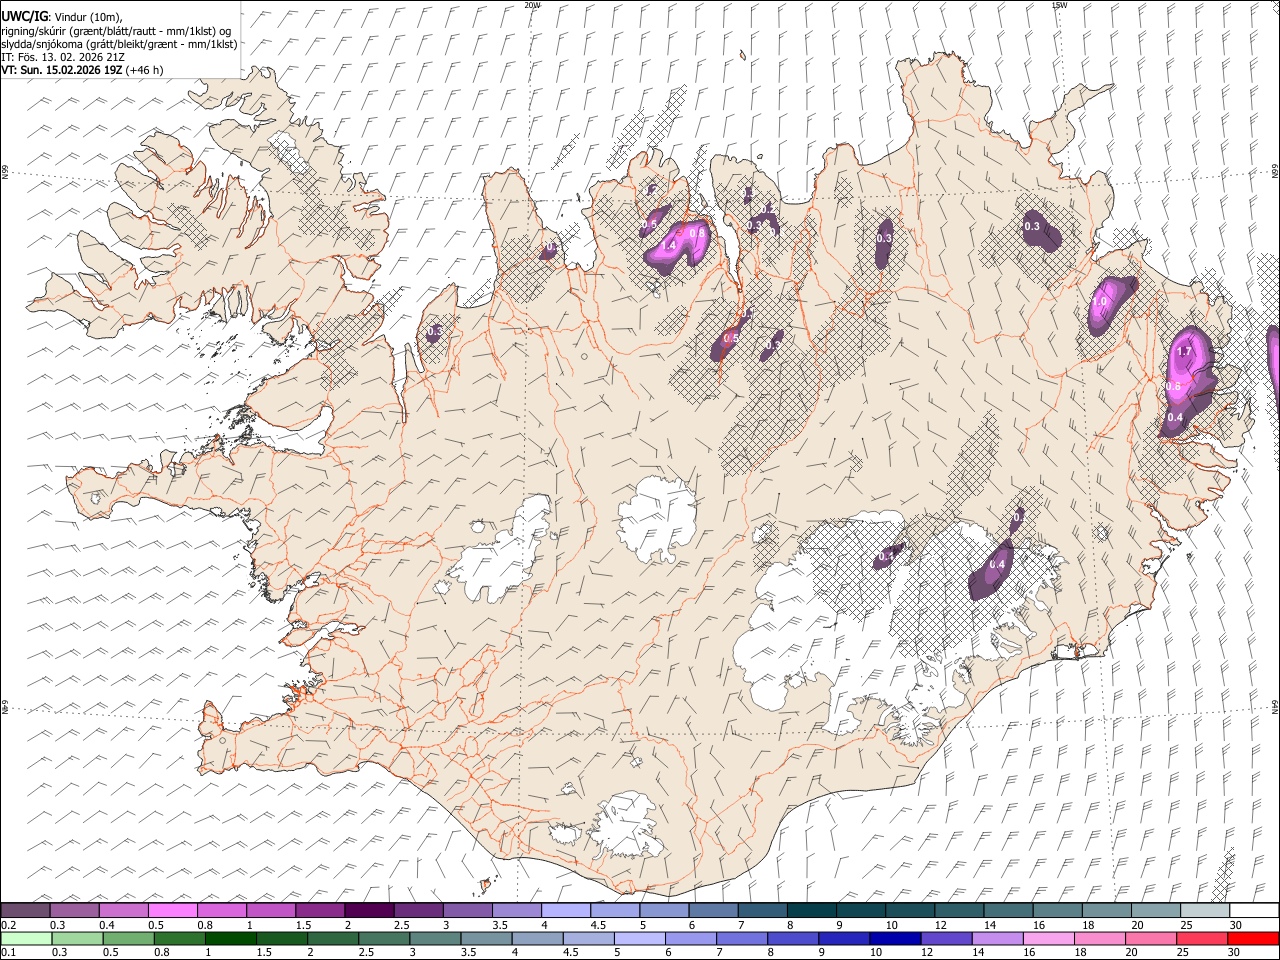Image resolution: width=1280 pixels, height=960 pixels.
Task: Select the bright pink snow legend swatch for 0.5
Action: pyautogui.click(x=172, y=910)
